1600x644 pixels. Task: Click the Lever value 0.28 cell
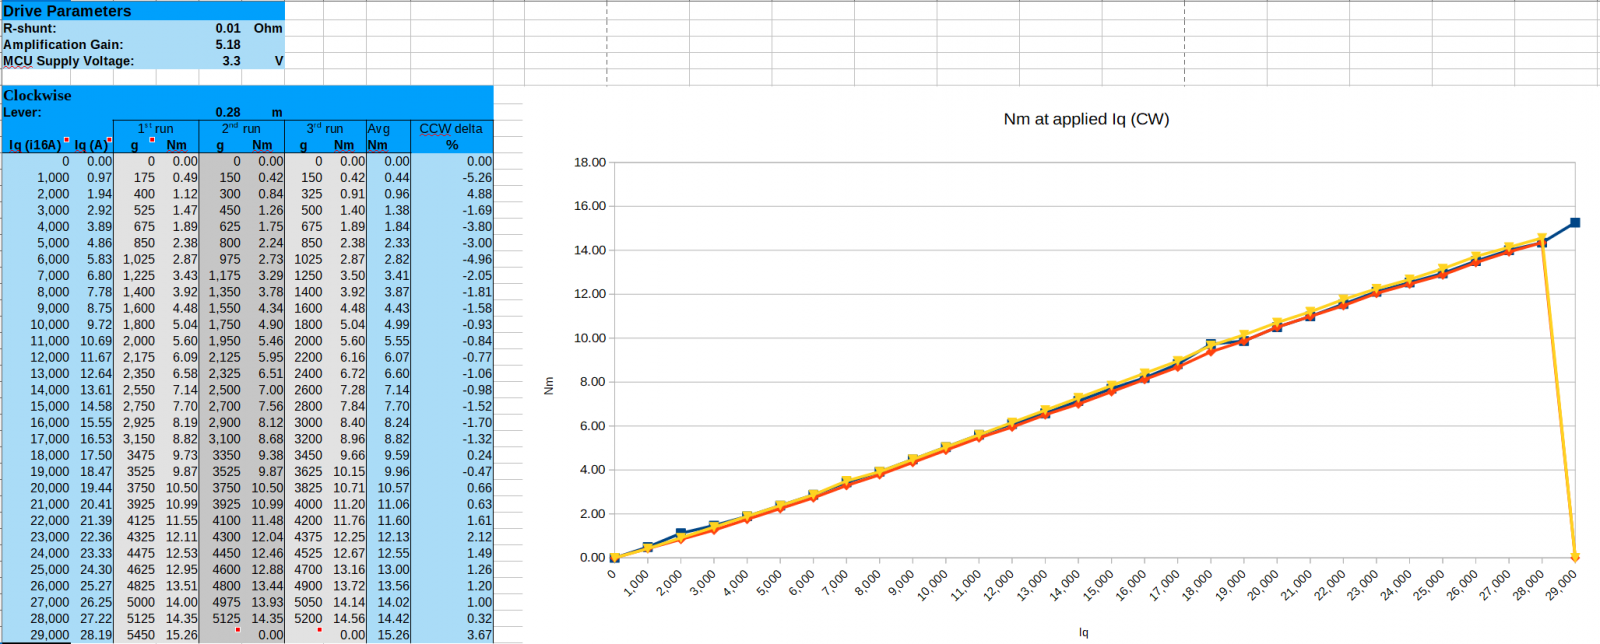pyautogui.click(x=228, y=112)
